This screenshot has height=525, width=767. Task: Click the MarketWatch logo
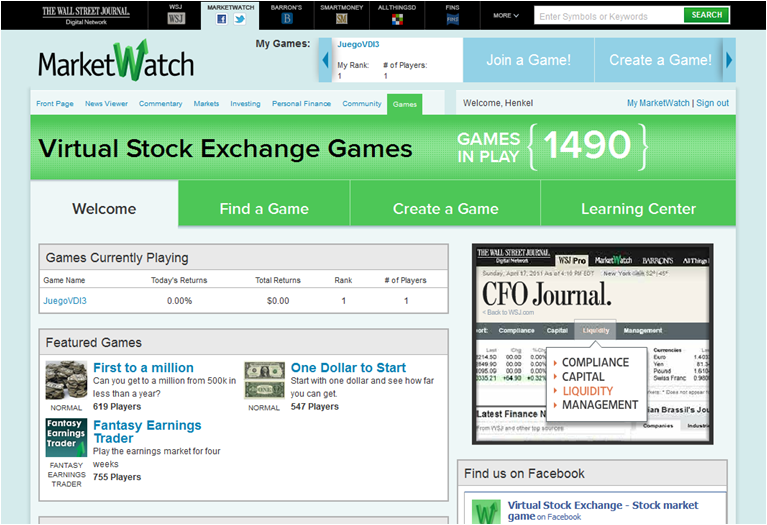point(116,61)
